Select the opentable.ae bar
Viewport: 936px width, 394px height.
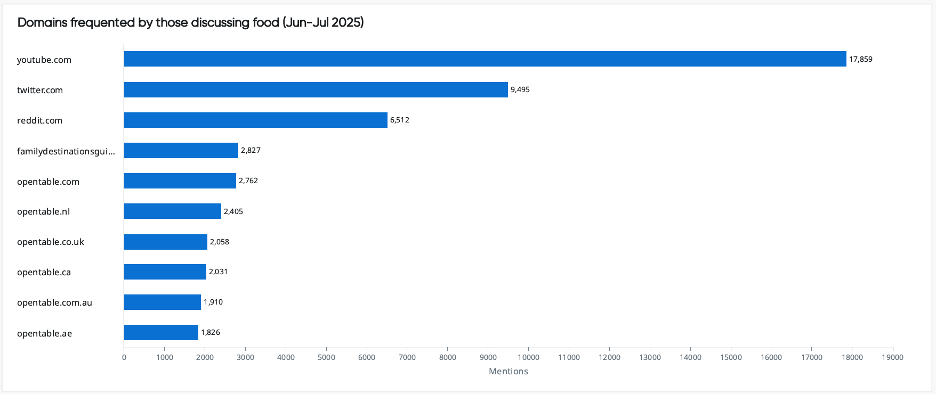pyautogui.click(x=161, y=333)
